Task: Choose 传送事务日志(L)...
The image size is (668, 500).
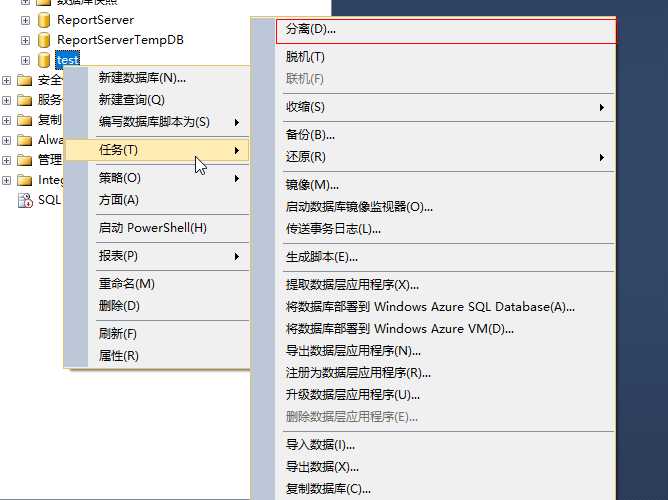Action: tap(434, 230)
